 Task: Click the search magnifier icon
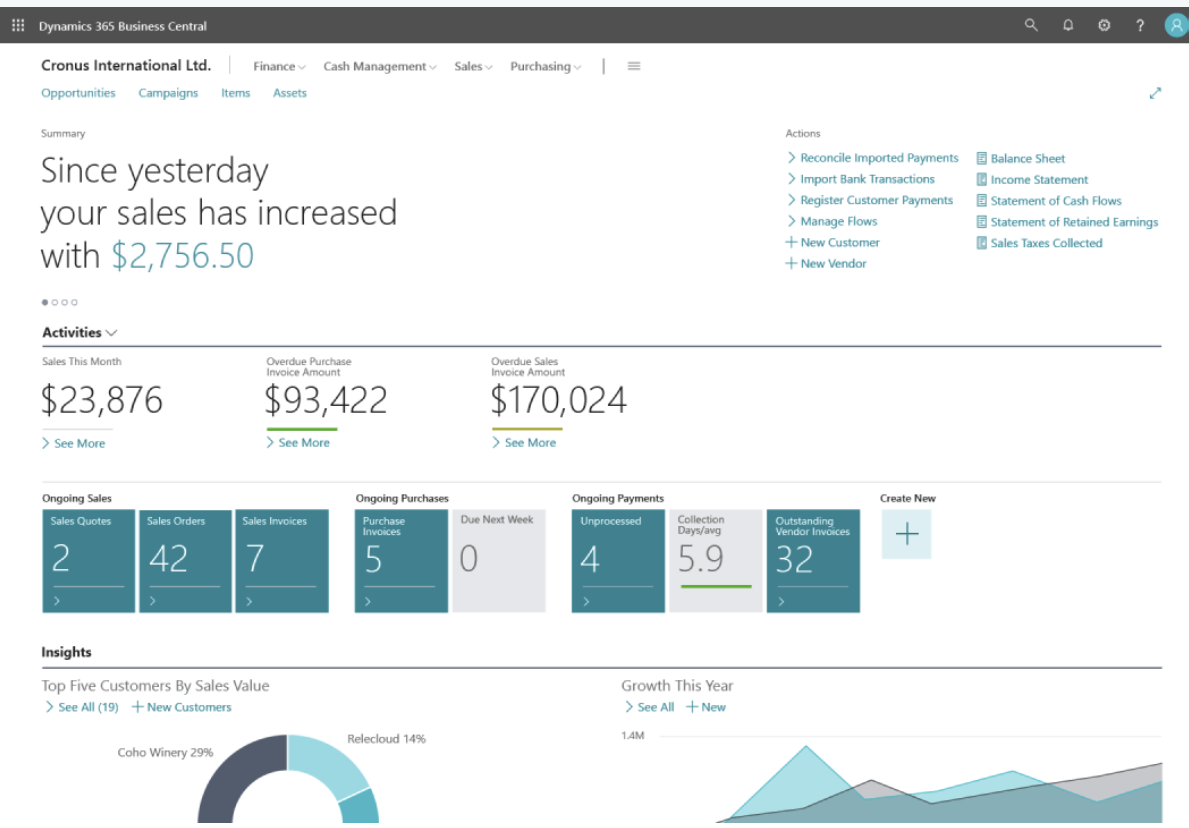coord(1031,26)
